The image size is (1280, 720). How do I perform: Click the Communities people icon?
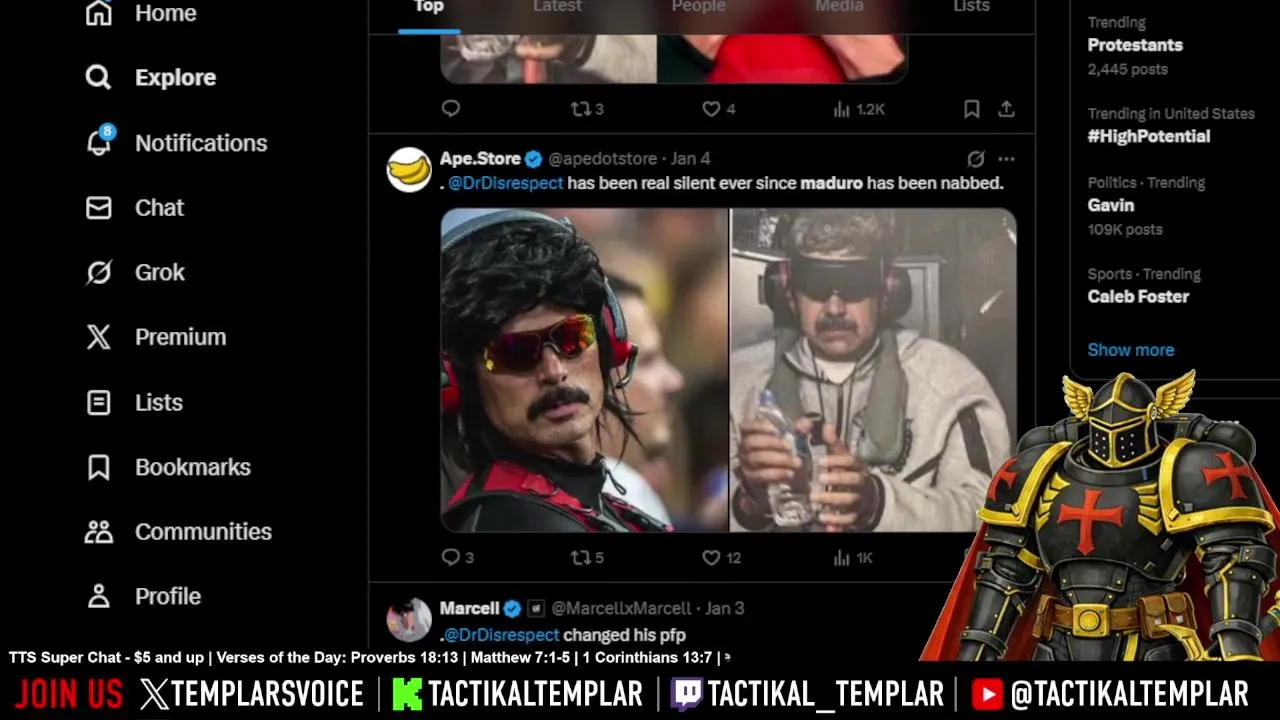point(98,532)
